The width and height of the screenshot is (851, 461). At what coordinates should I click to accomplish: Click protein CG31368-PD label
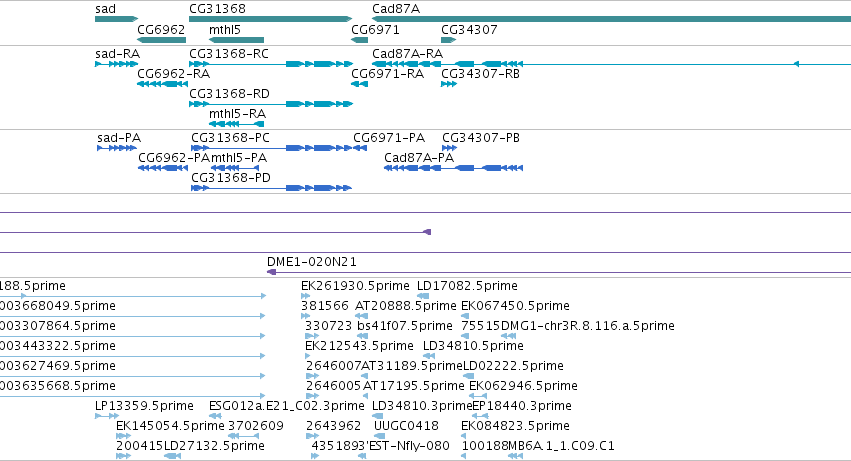pos(231,178)
